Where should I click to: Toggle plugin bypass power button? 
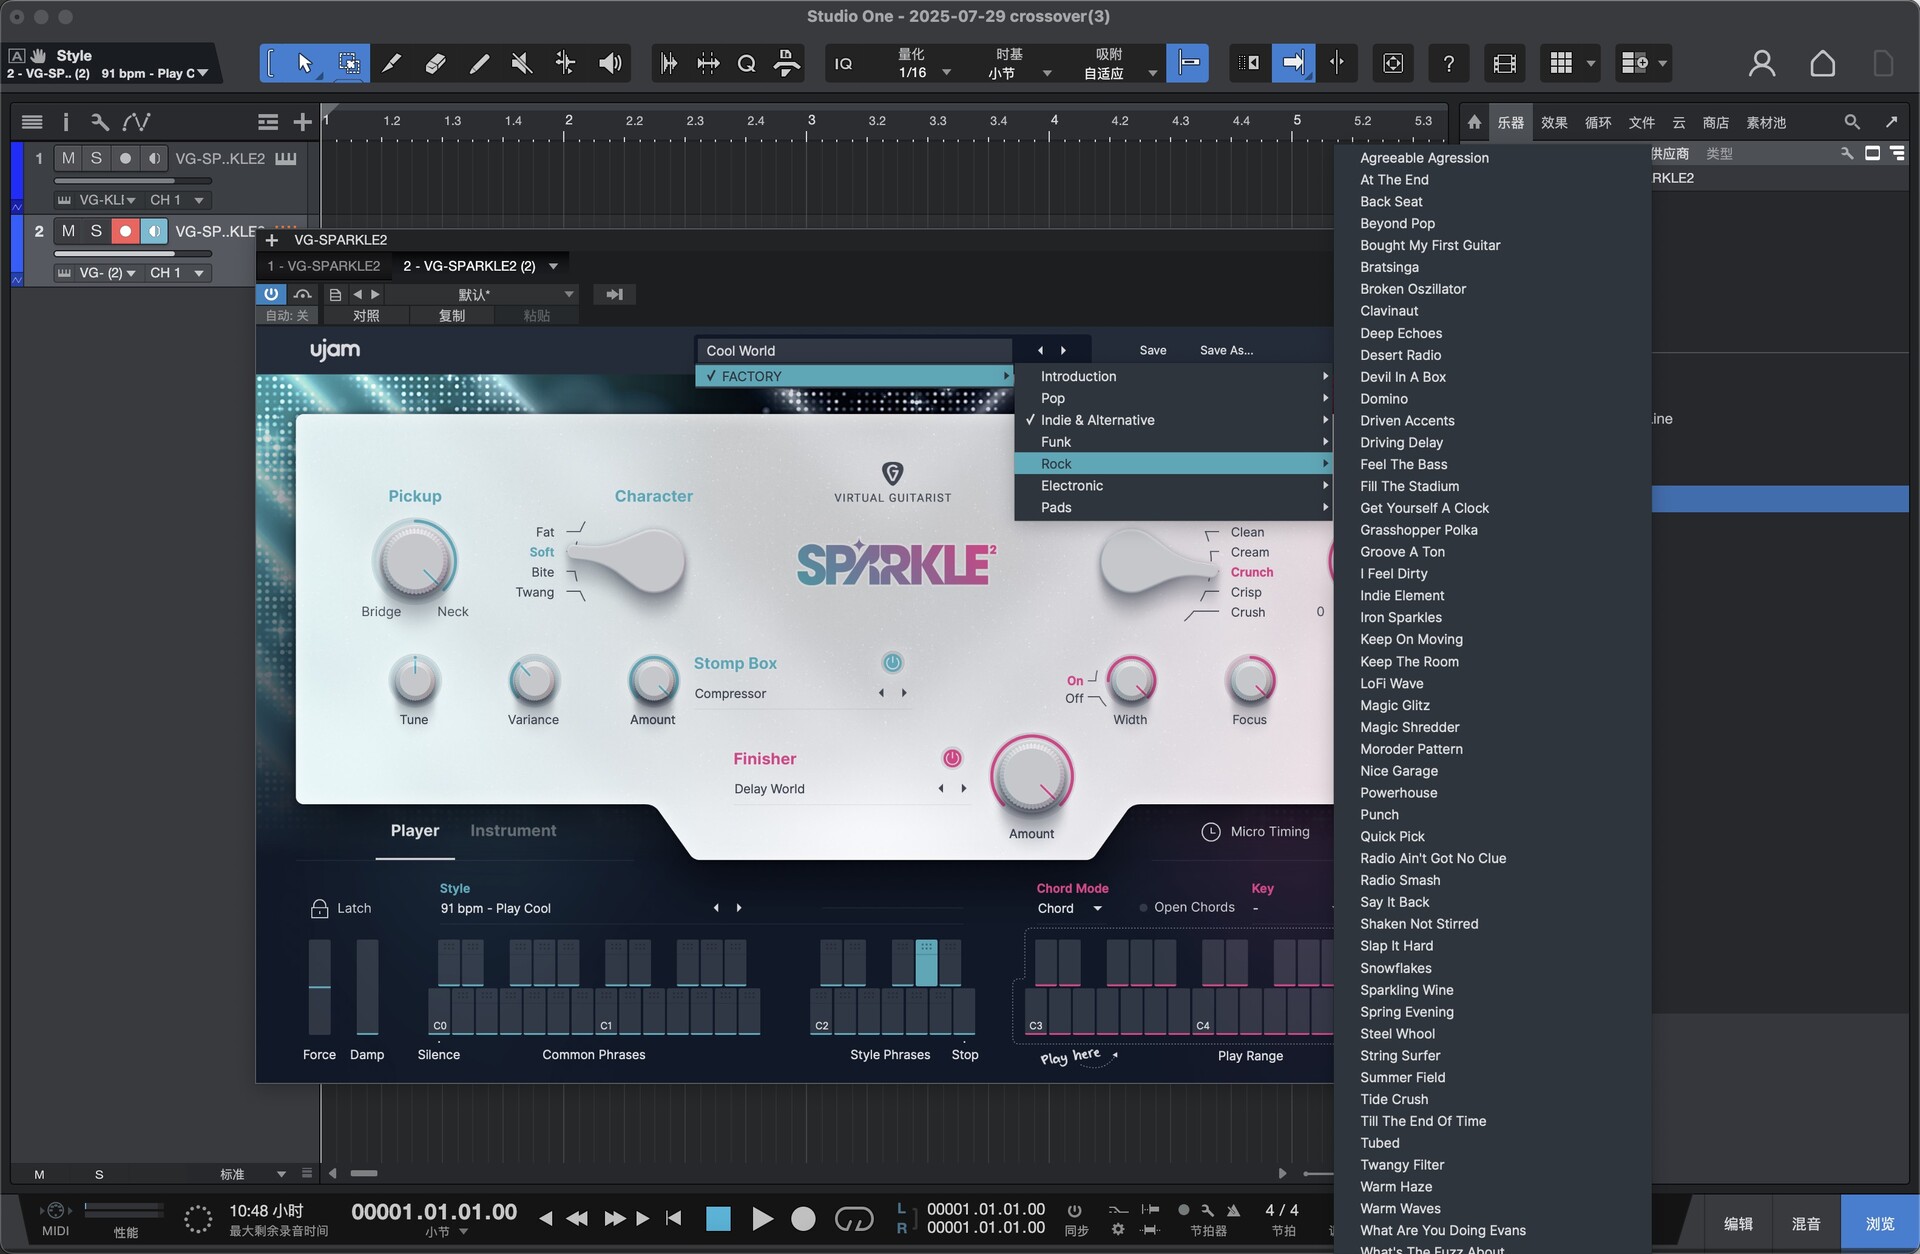pyautogui.click(x=271, y=294)
